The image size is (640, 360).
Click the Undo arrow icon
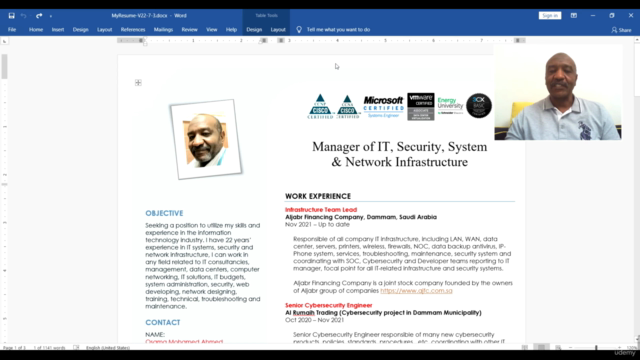tap(24, 16)
